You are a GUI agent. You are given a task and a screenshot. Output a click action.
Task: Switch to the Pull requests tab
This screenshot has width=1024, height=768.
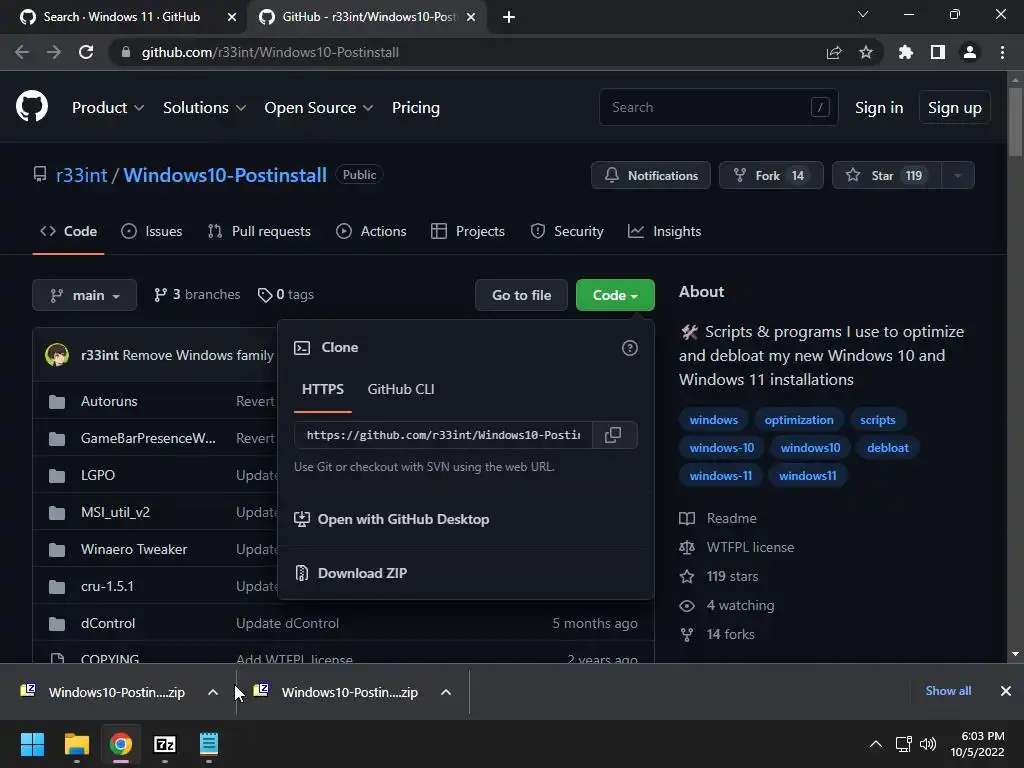click(x=259, y=231)
